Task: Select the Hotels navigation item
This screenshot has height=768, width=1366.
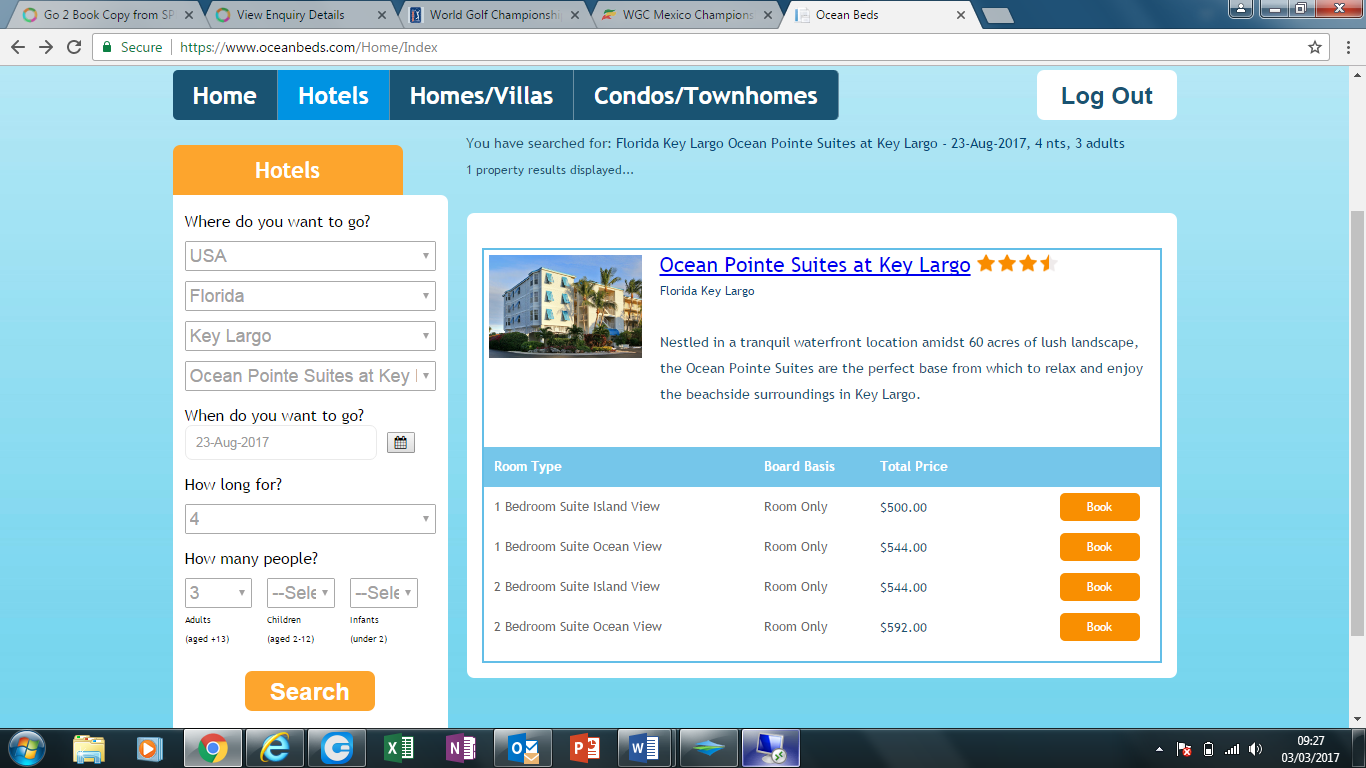Action: pyautogui.click(x=333, y=95)
